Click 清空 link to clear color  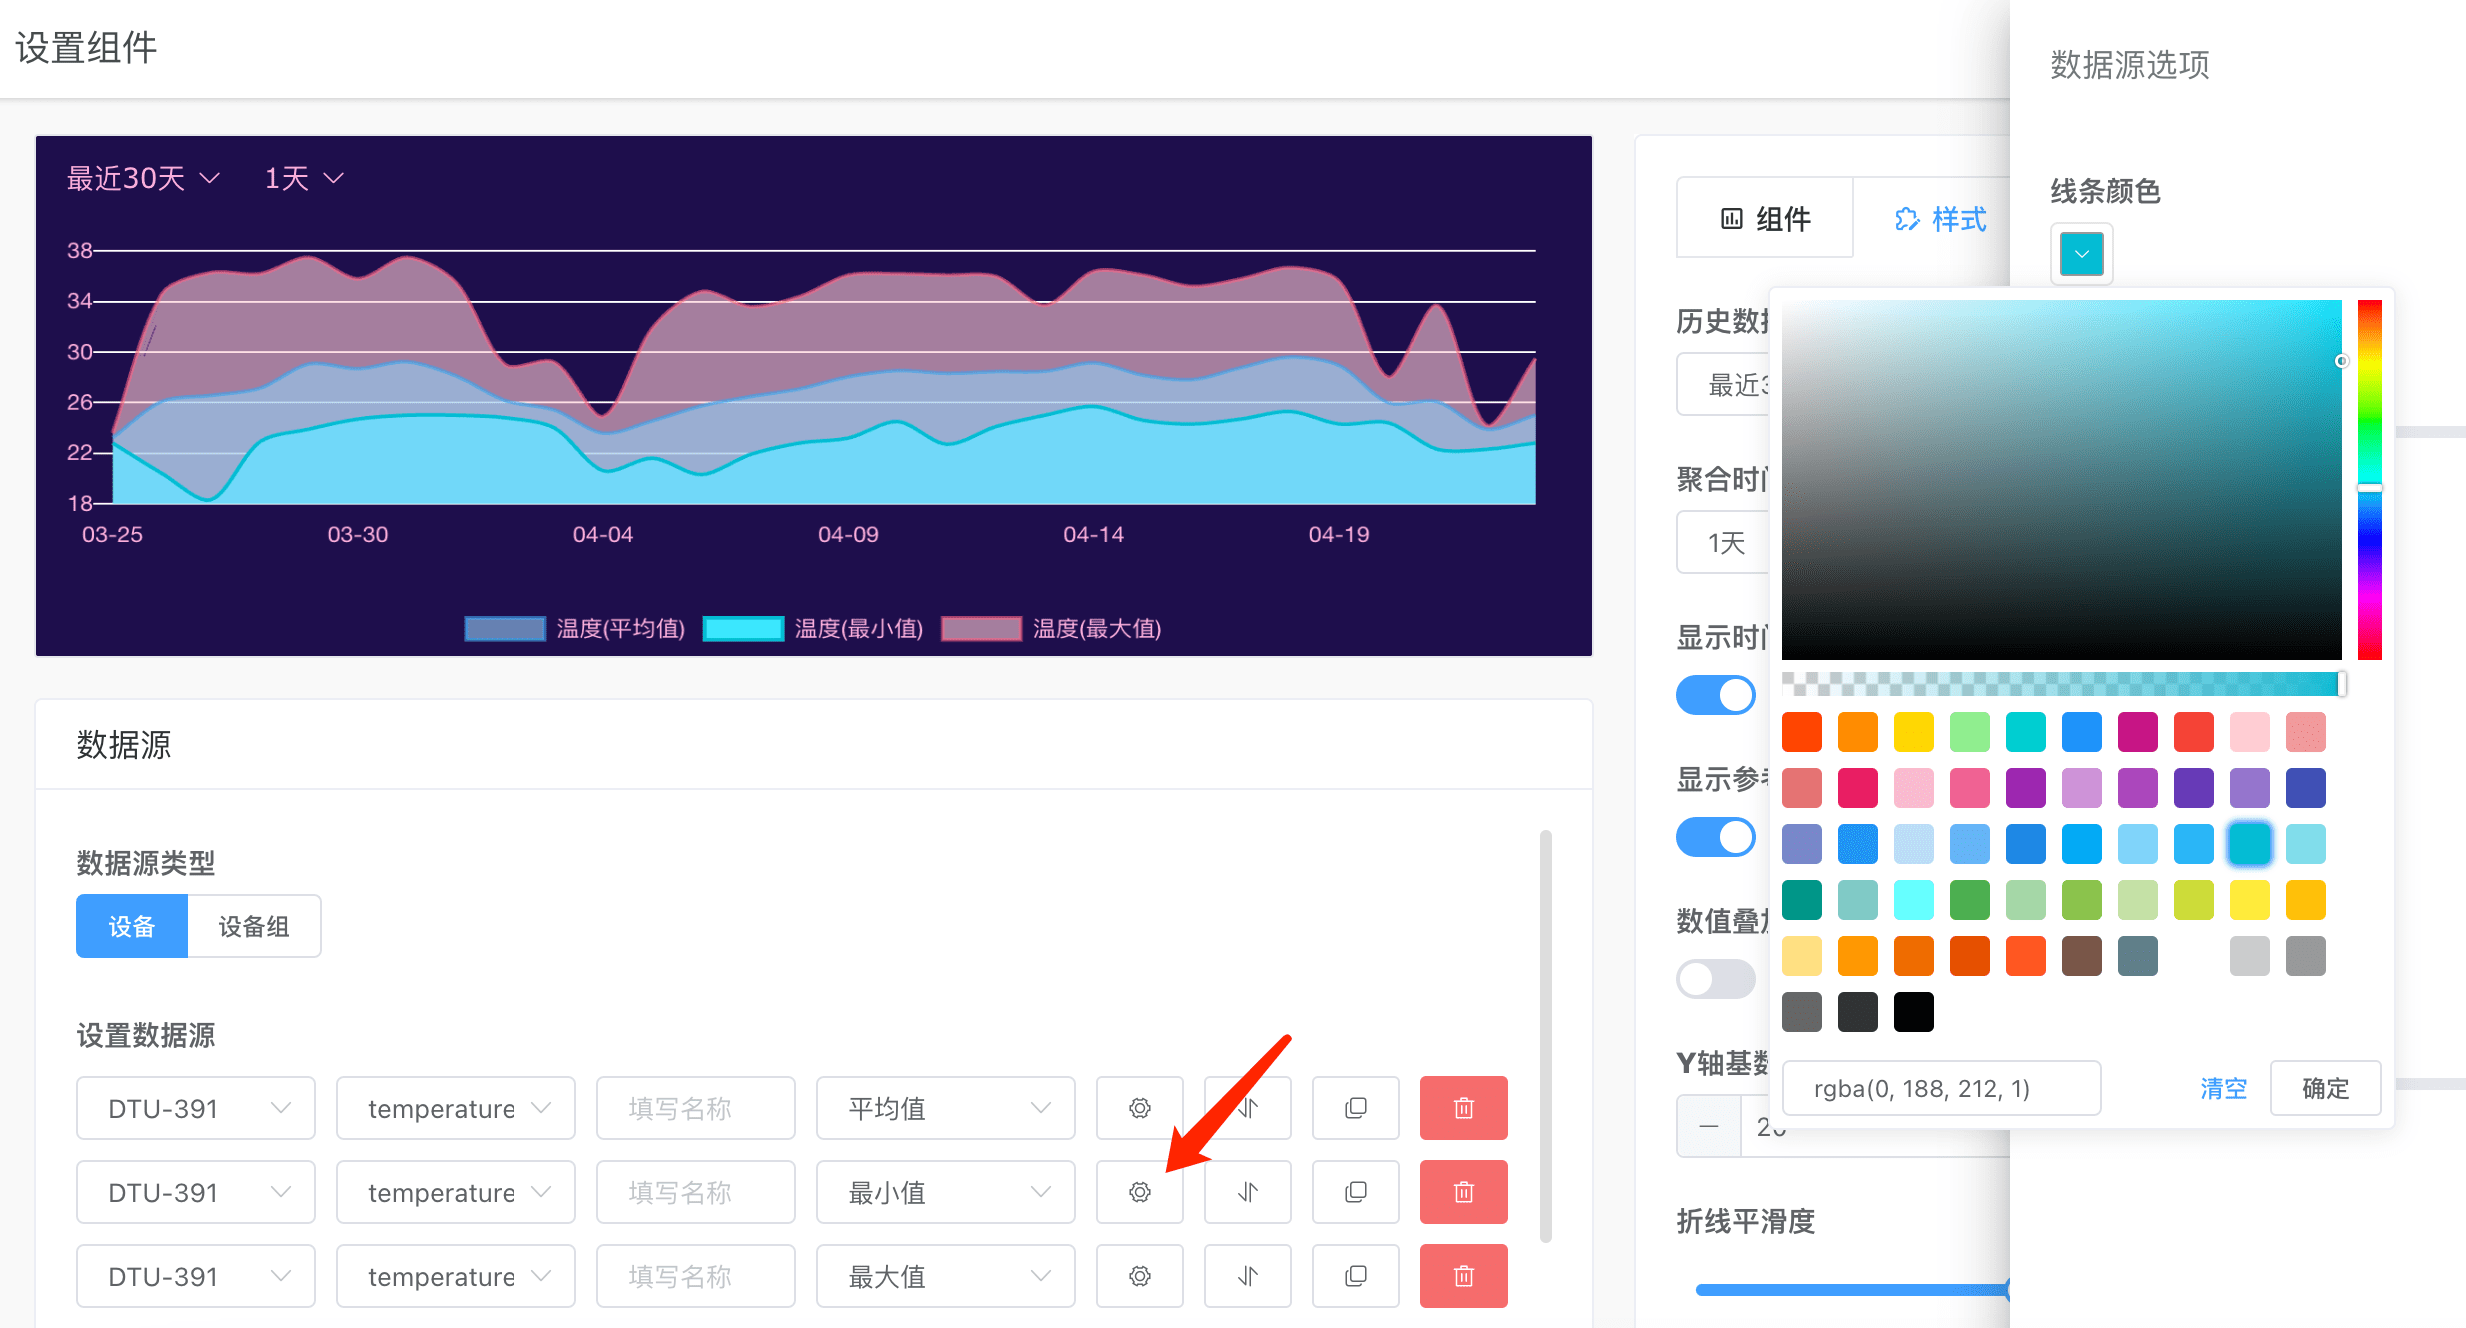point(2223,1088)
